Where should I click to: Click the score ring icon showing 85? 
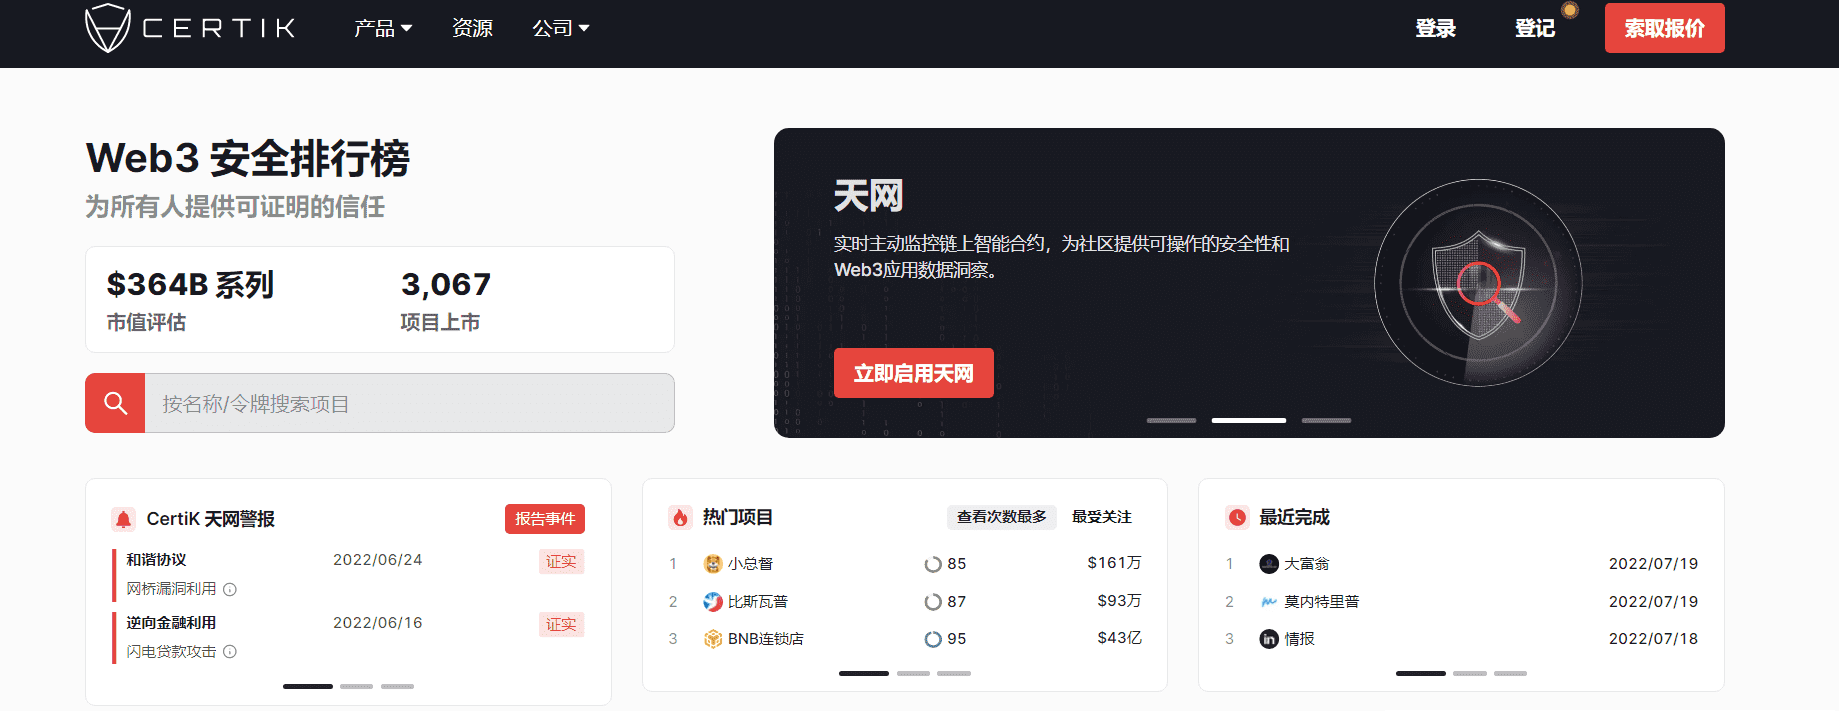[x=933, y=564]
